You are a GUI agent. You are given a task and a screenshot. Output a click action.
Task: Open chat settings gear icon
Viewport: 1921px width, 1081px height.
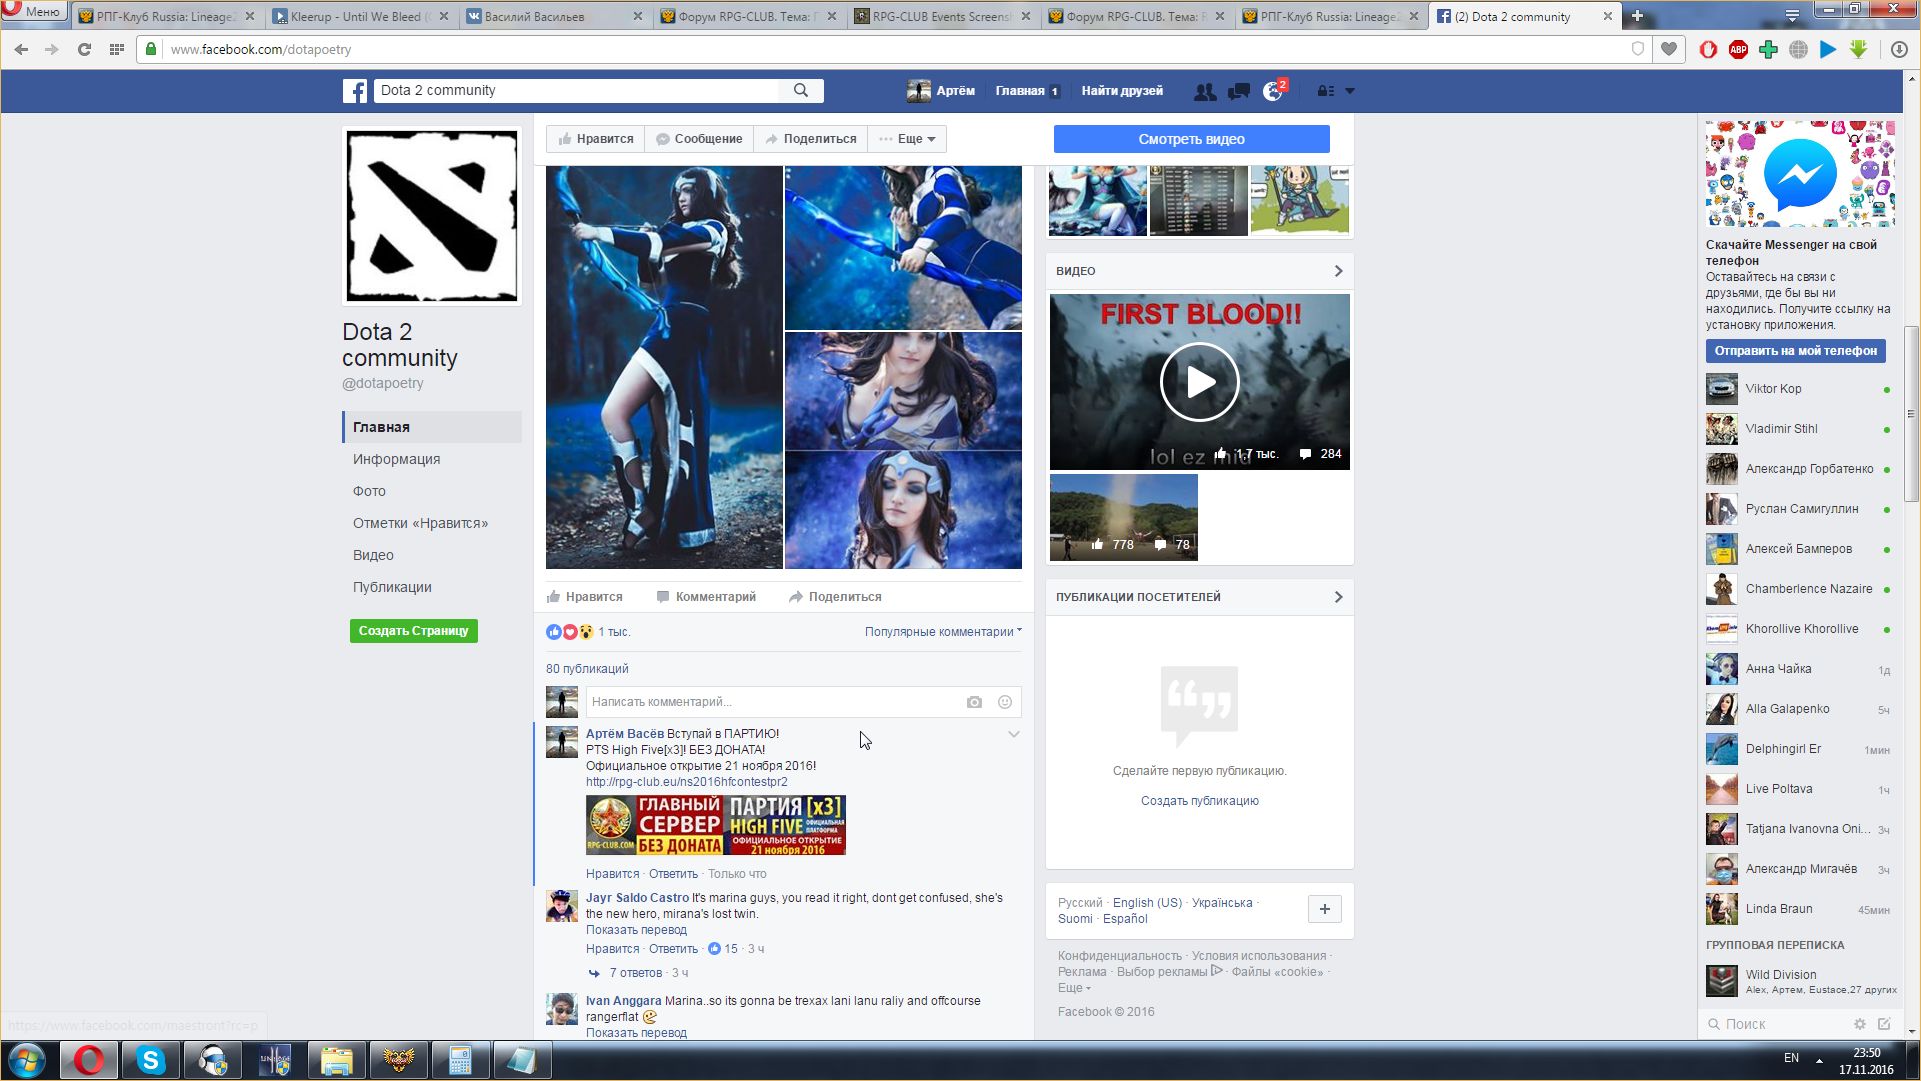pyautogui.click(x=1860, y=1024)
